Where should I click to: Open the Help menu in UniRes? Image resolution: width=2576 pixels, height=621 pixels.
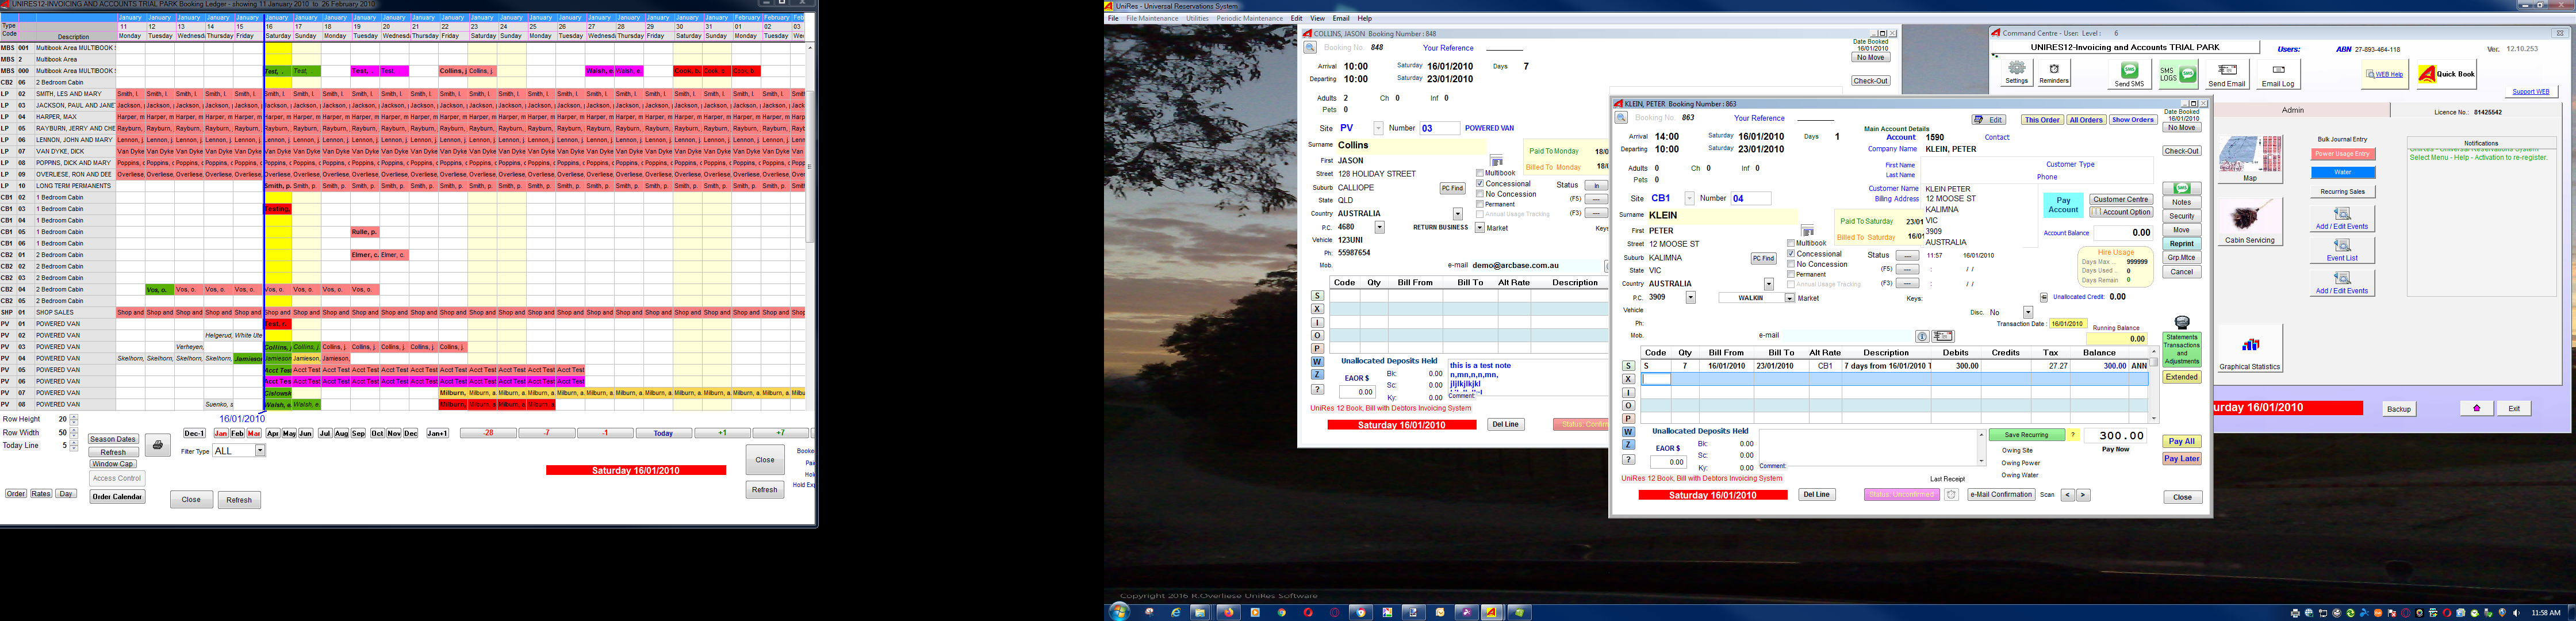pyautogui.click(x=1364, y=18)
